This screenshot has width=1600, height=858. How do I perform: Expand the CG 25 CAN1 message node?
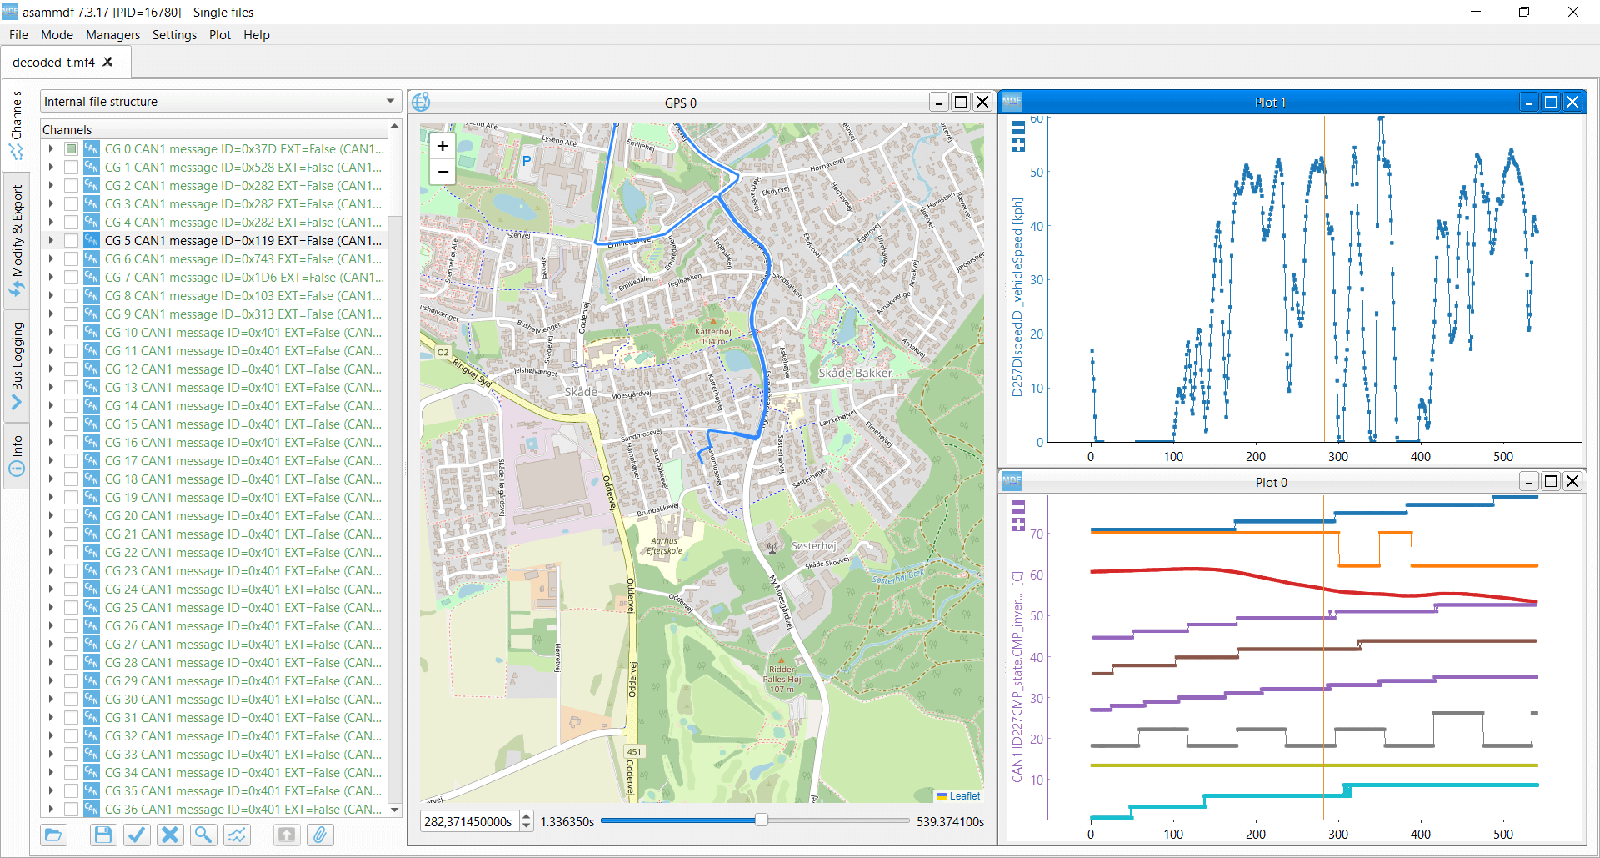[x=51, y=607]
